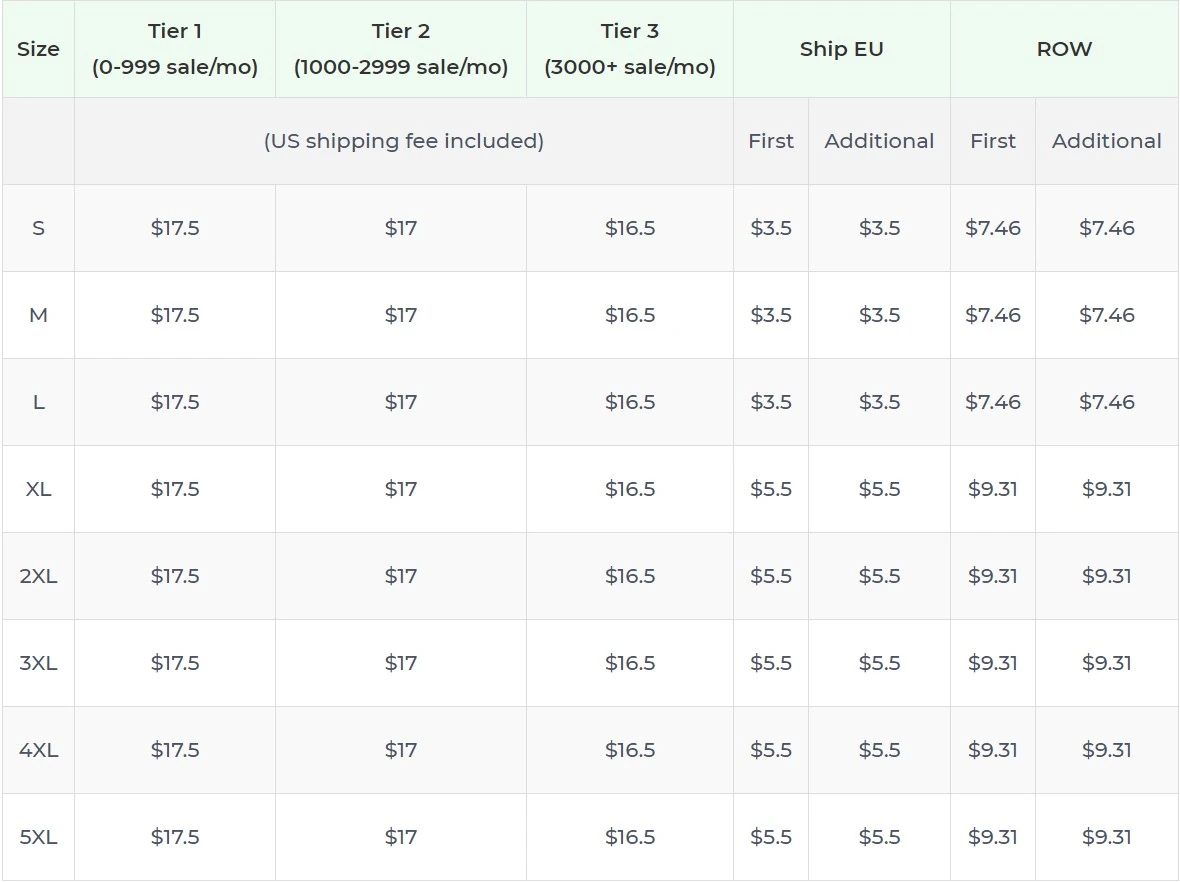Click the First subheader under ROW
The image size is (1180, 882).
point(992,141)
